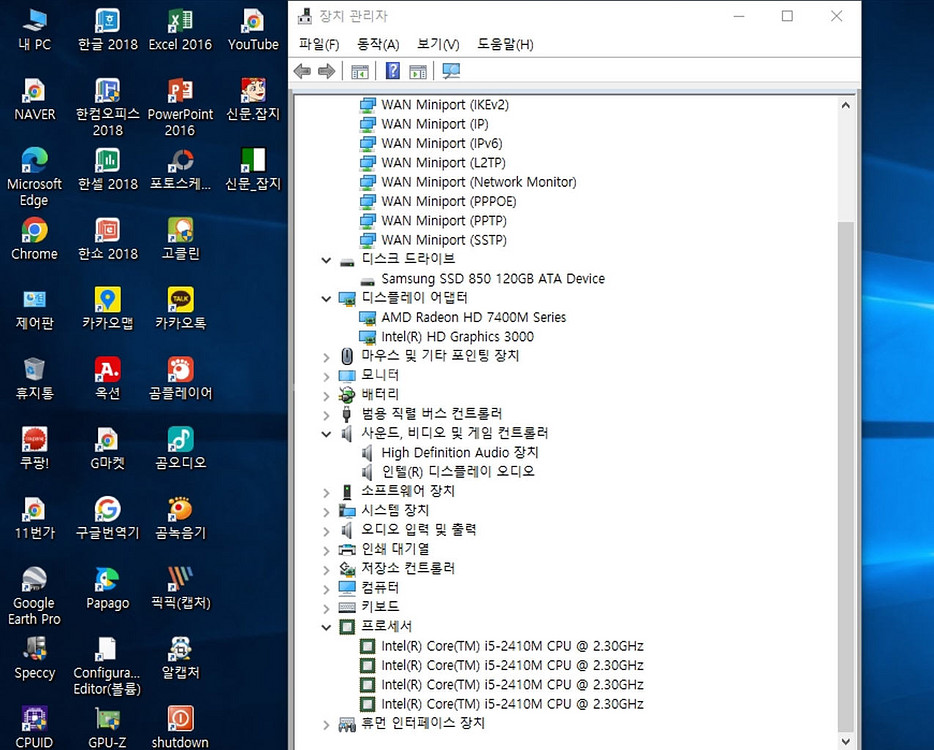Screen dimensions: 934x750
Task: Collapse the 디스플레이 어댑터 category
Action: click(326, 298)
